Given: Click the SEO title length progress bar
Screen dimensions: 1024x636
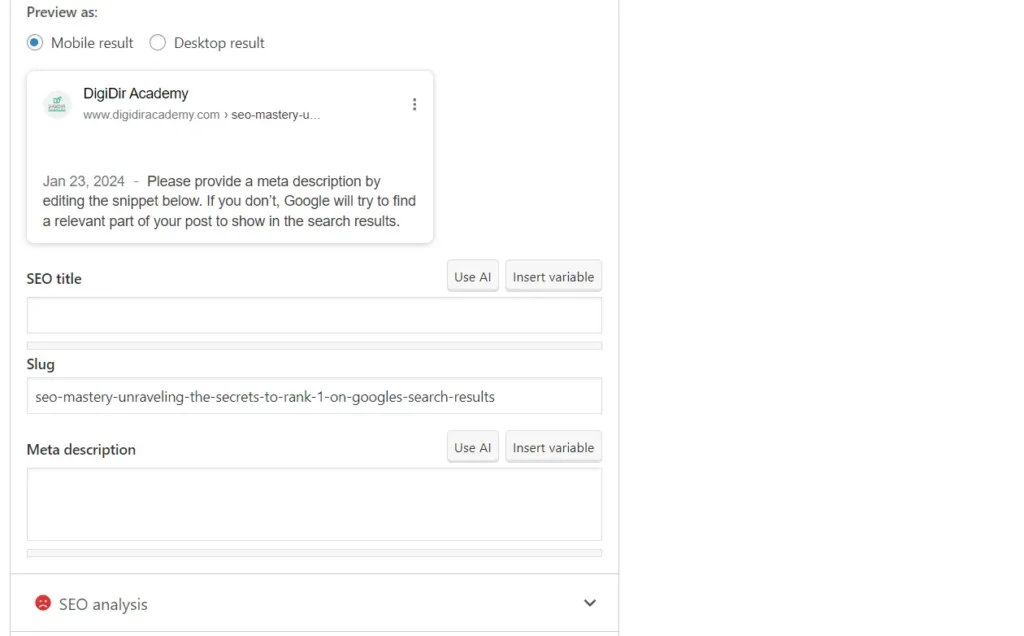Looking at the screenshot, I should pos(314,346).
